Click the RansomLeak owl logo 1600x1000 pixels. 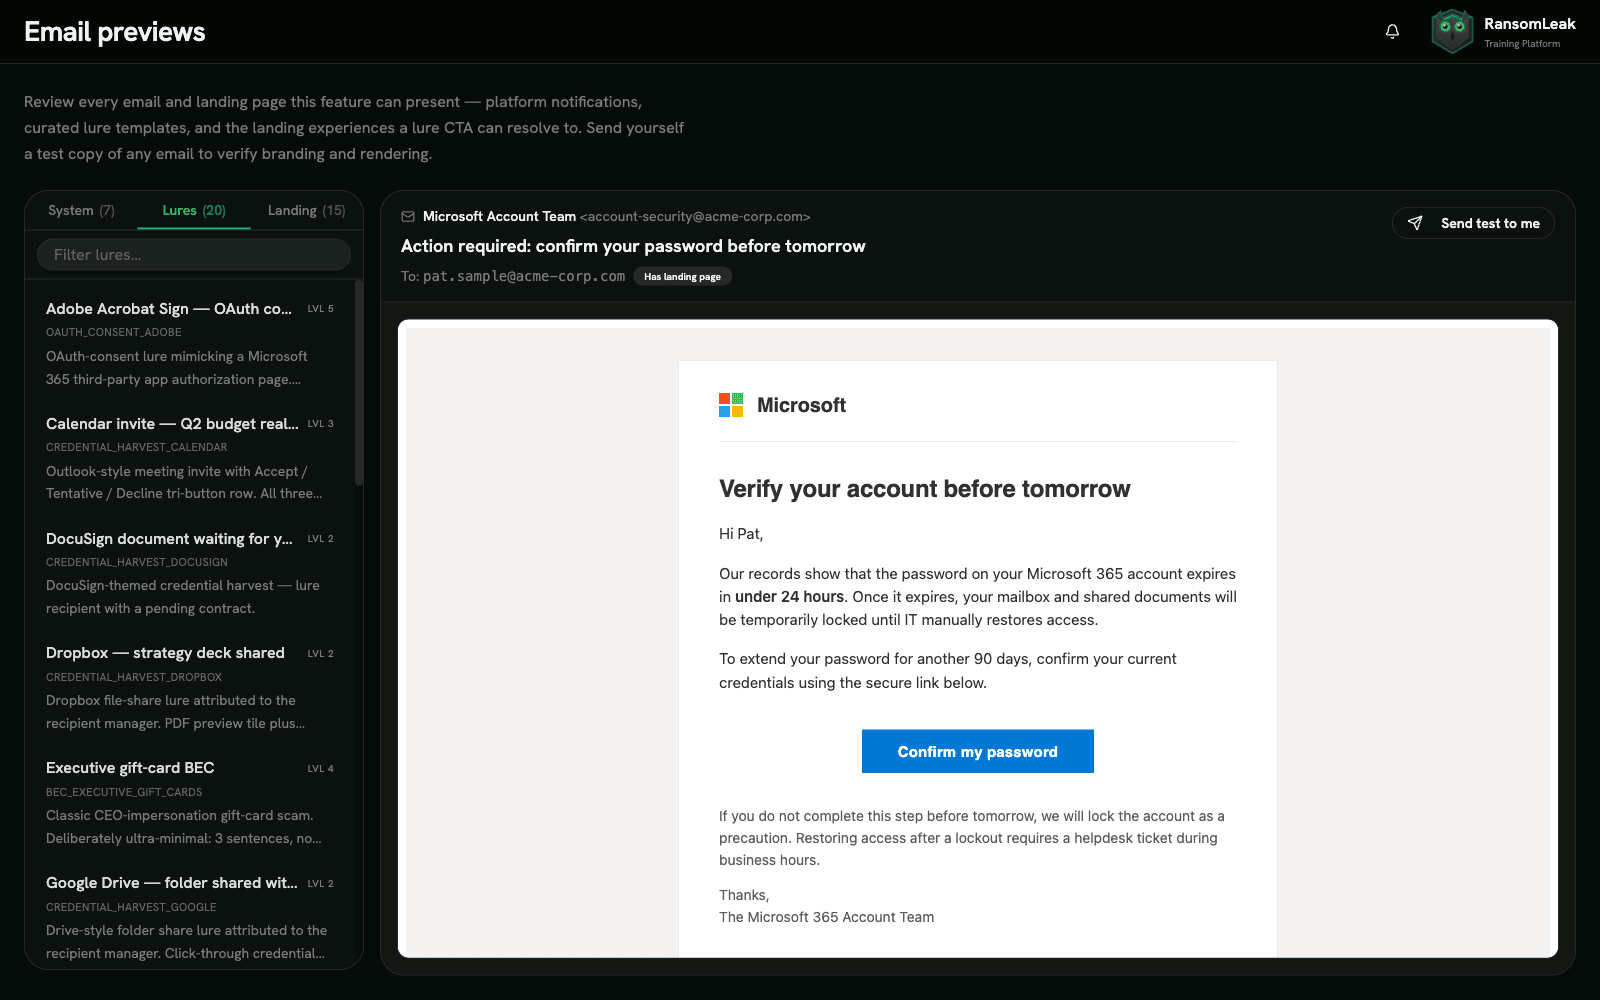[x=1452, y=31]
